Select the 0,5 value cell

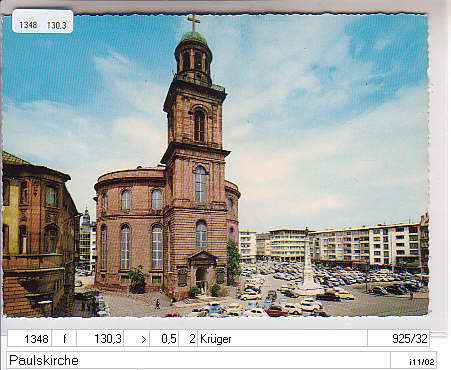[164, 339]
